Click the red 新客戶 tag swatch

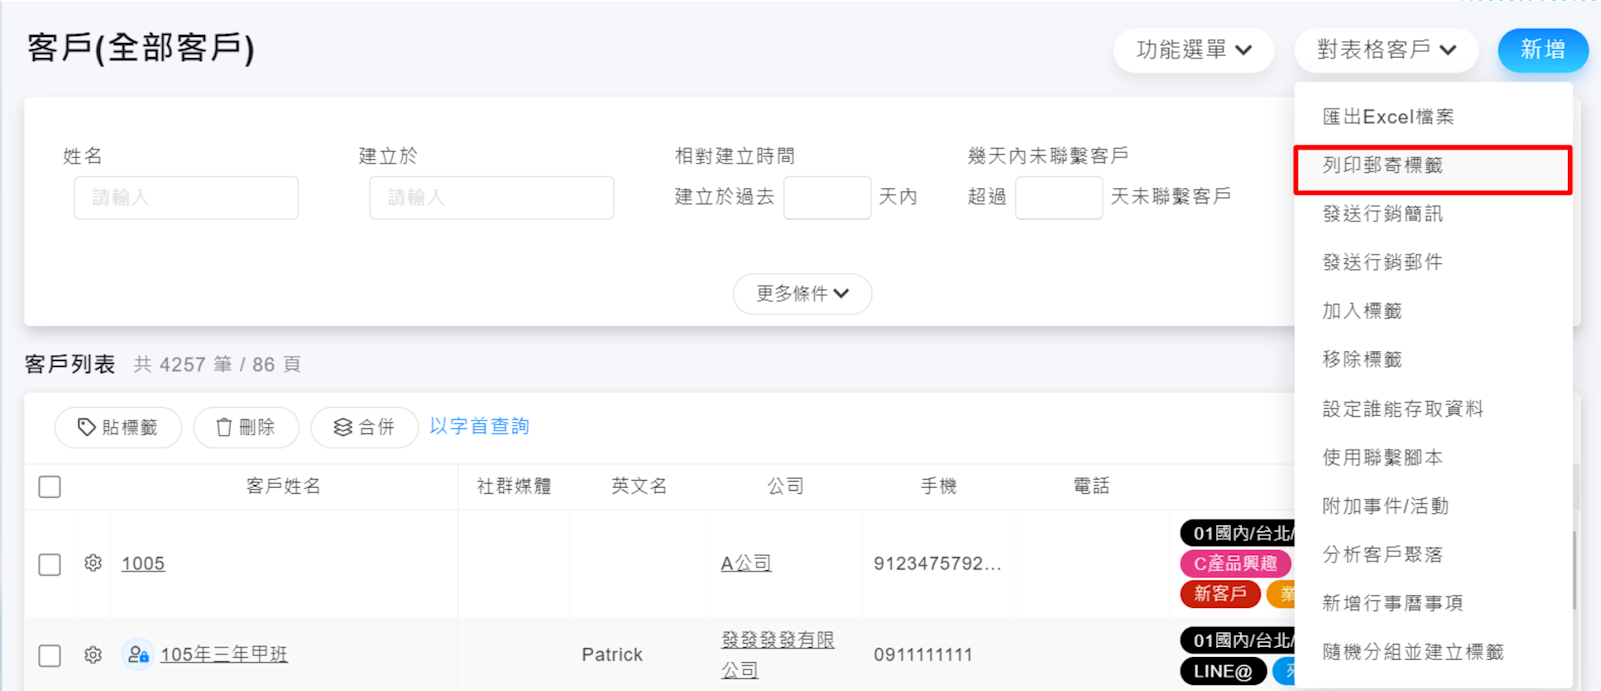pyautogui.click(x=1220, y=593)
